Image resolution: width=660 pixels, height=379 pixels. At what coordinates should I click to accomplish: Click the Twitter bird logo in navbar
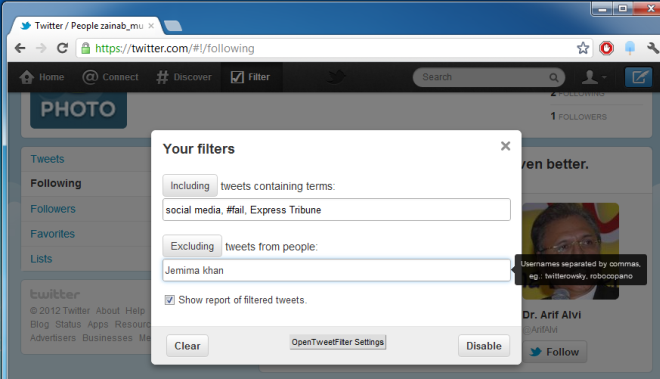[x=336, y=77]
